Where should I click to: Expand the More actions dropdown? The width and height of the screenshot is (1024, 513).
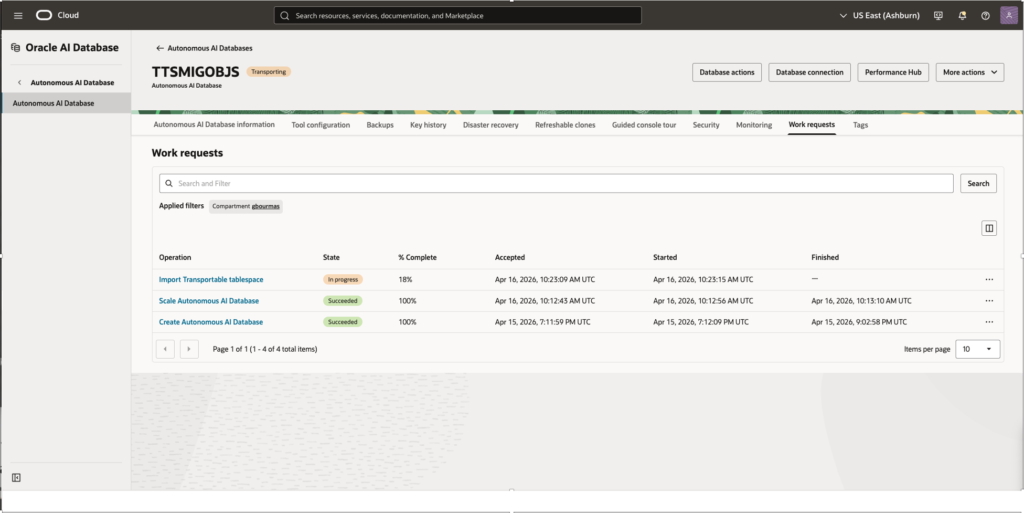coord(970,72)
